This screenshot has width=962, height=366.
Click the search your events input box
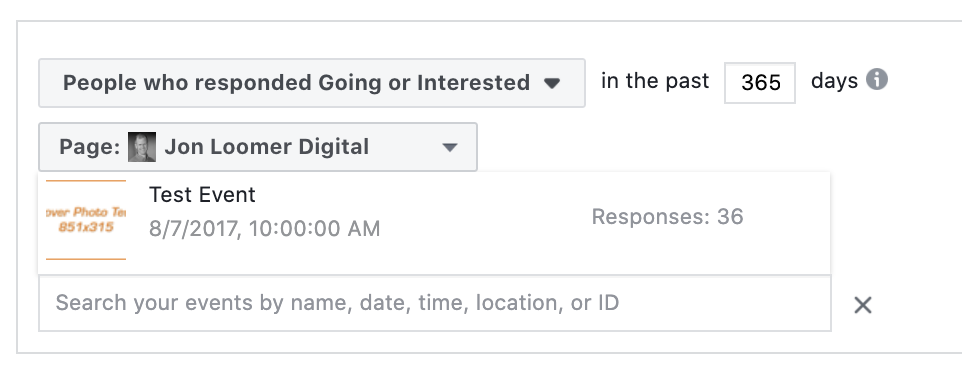point(435,303)
